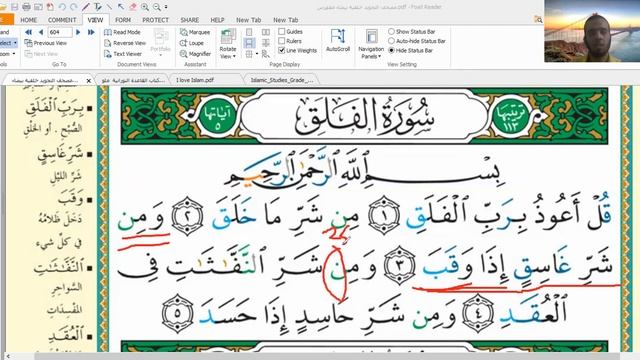Image resolution: width=640 pixels, height=360 pixels.
Task: Select the Arrow drawing tool icon
Action: tap(121, 7)
